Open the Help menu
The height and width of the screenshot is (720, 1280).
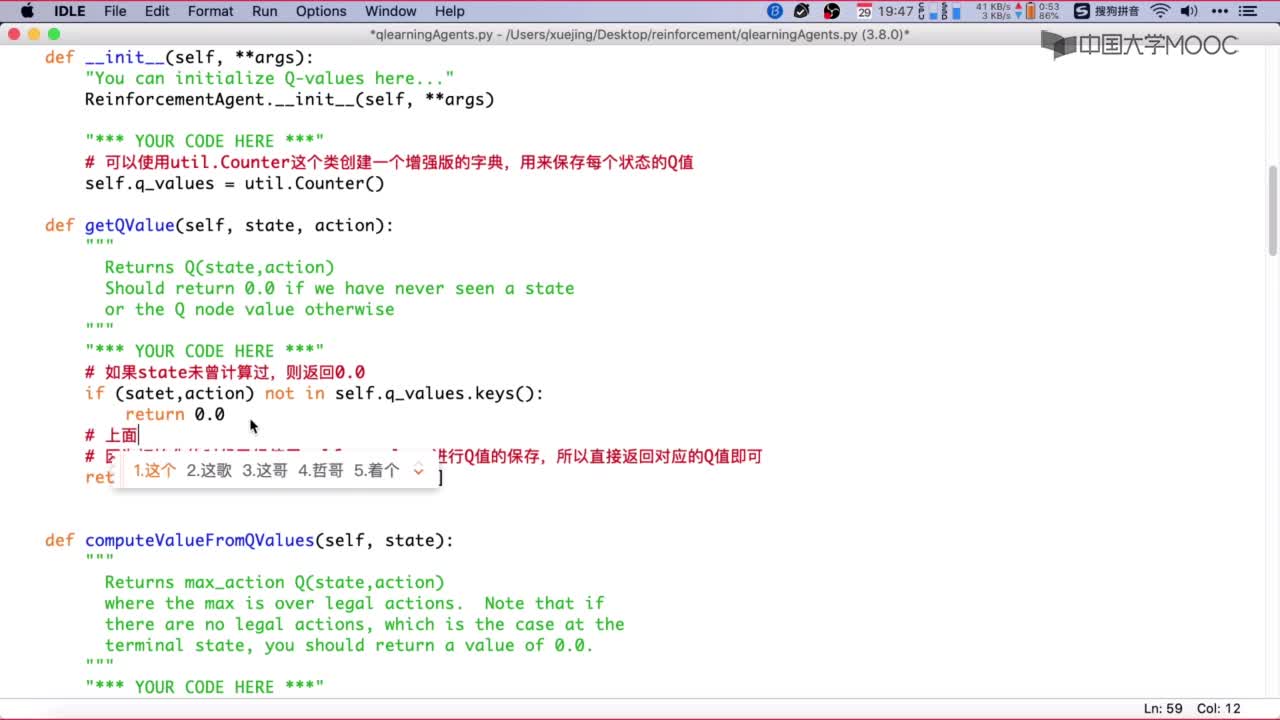point(450,11)
